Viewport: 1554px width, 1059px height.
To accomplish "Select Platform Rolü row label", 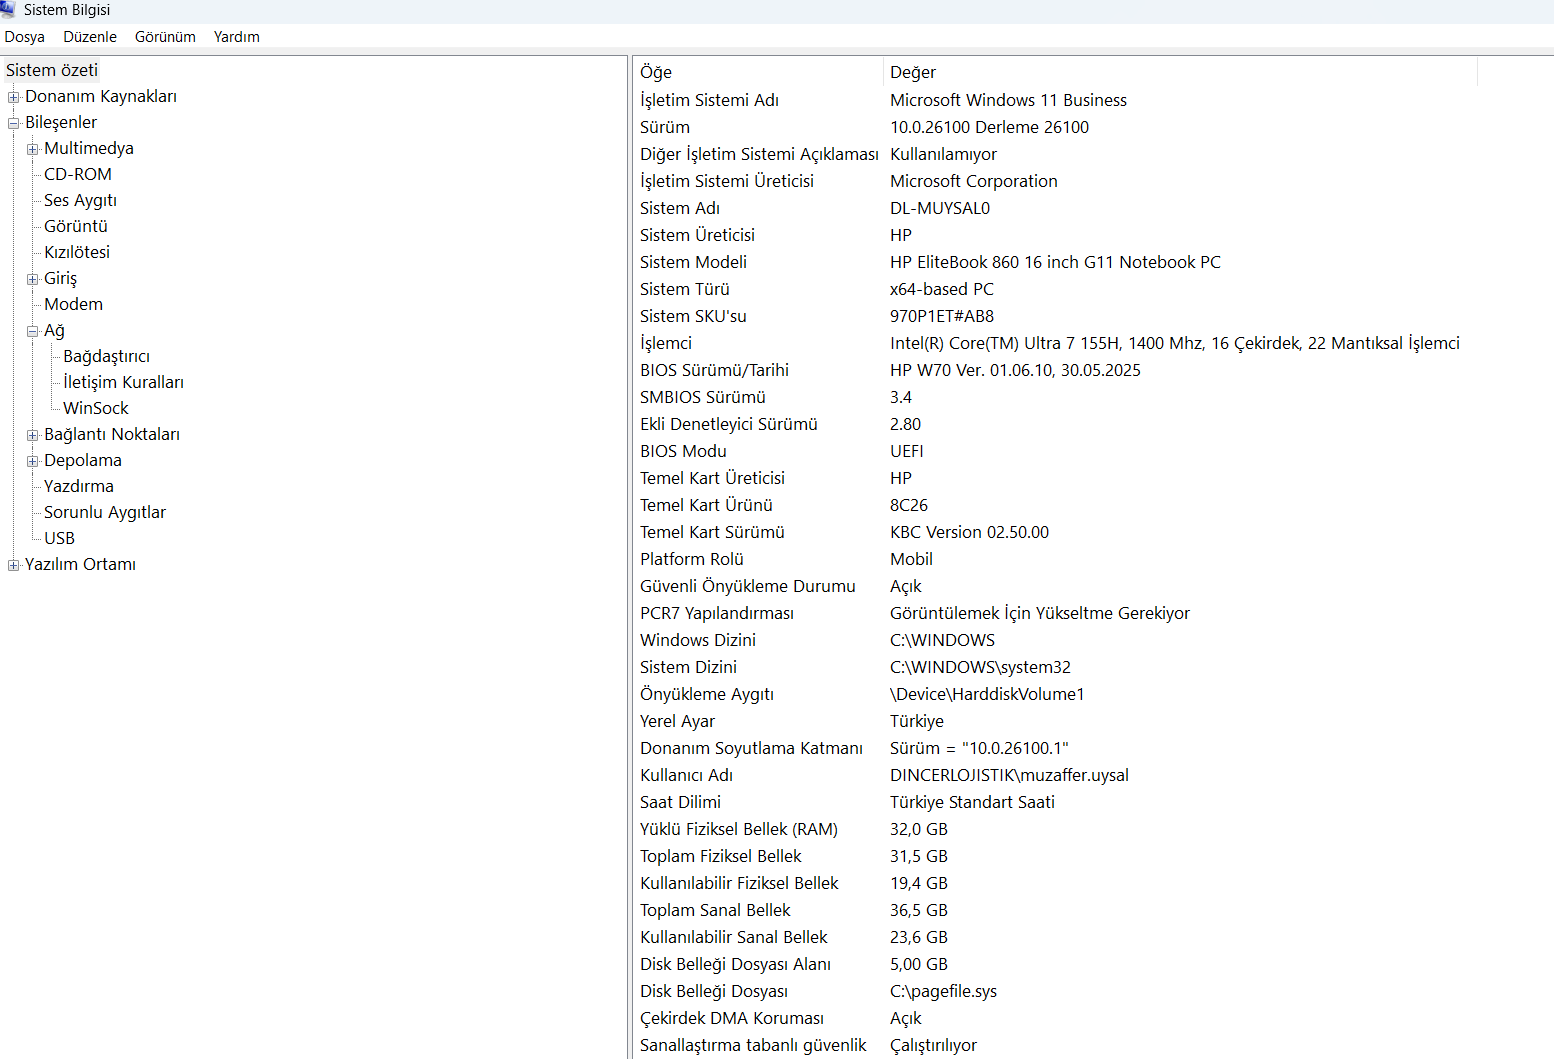I will coord(692,559).
